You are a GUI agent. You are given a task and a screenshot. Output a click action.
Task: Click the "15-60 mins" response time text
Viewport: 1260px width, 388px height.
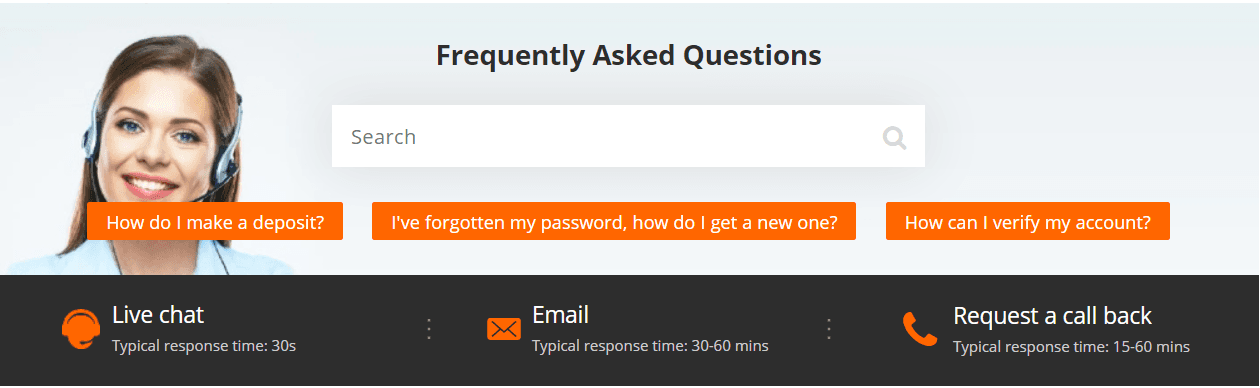pos(1151,347)
